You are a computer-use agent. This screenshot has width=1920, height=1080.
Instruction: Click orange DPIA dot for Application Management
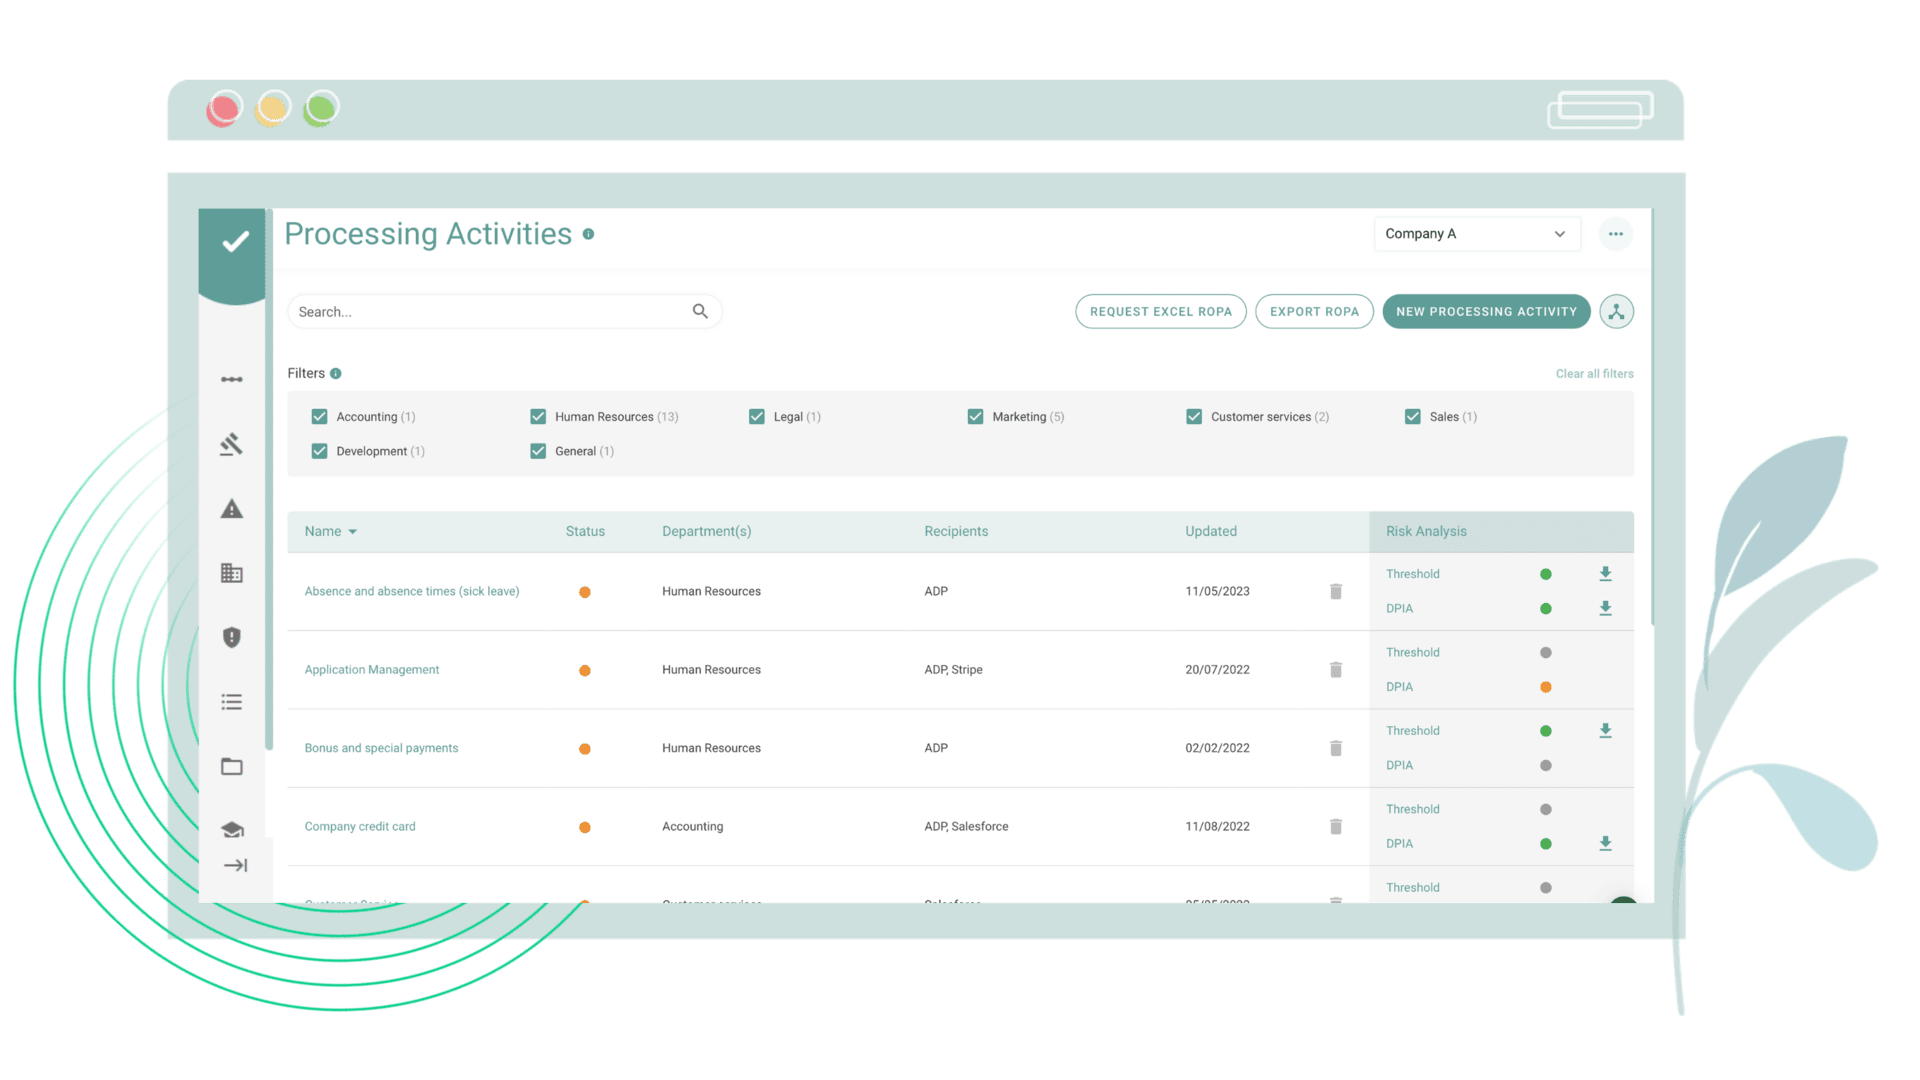click(1546, 687)
